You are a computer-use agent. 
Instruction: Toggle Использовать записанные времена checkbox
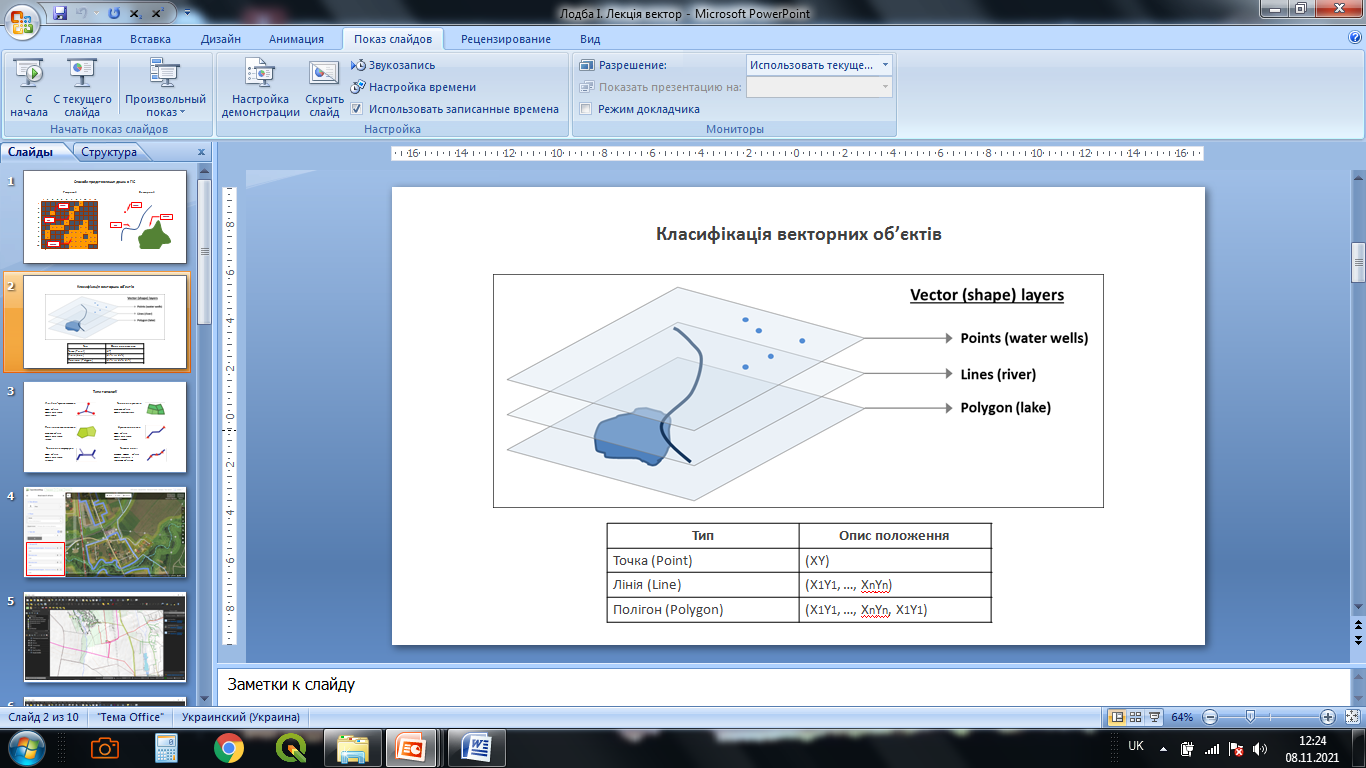(x=357, y=109)
